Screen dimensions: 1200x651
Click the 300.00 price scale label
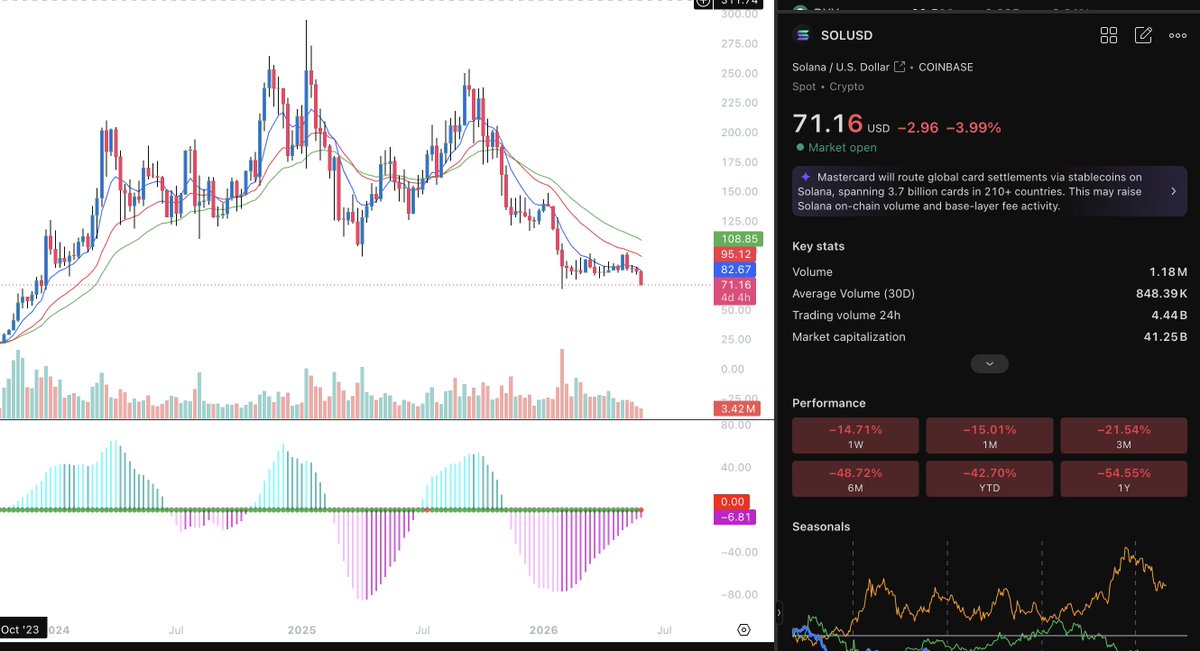[737, 15]
